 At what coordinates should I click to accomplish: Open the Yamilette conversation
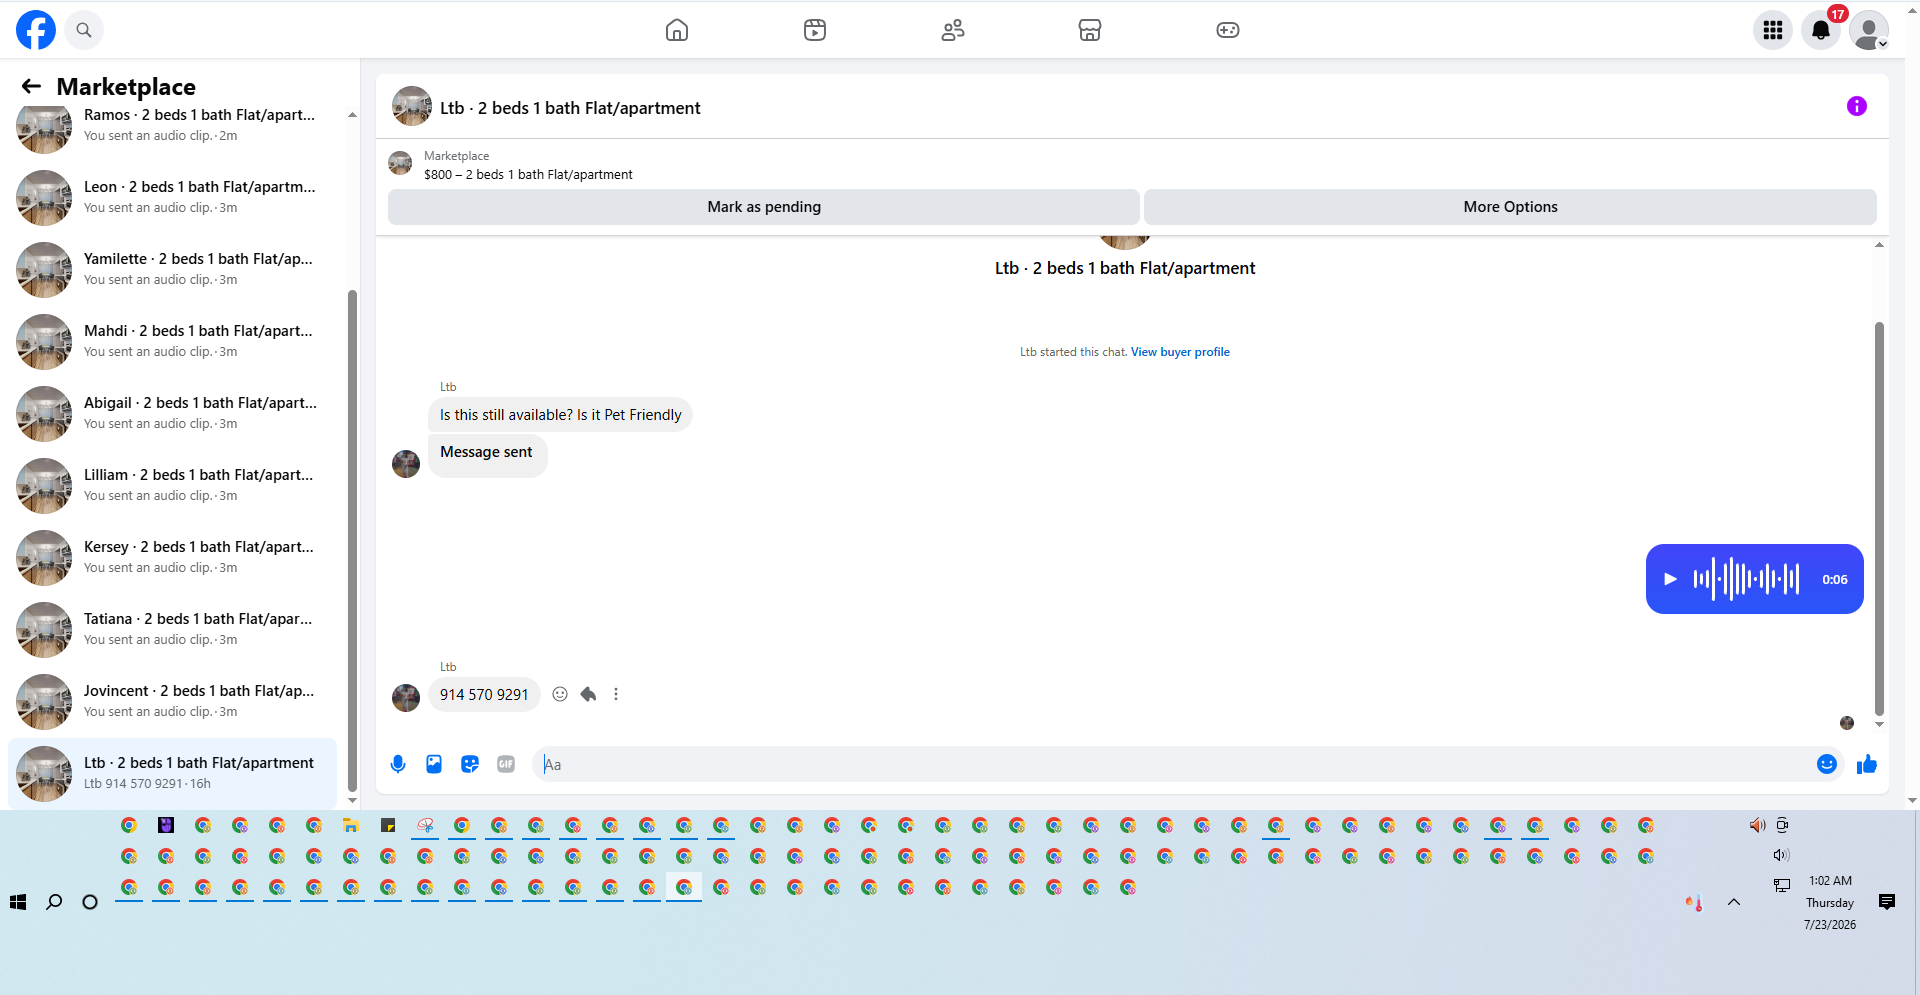pos(172,270)
